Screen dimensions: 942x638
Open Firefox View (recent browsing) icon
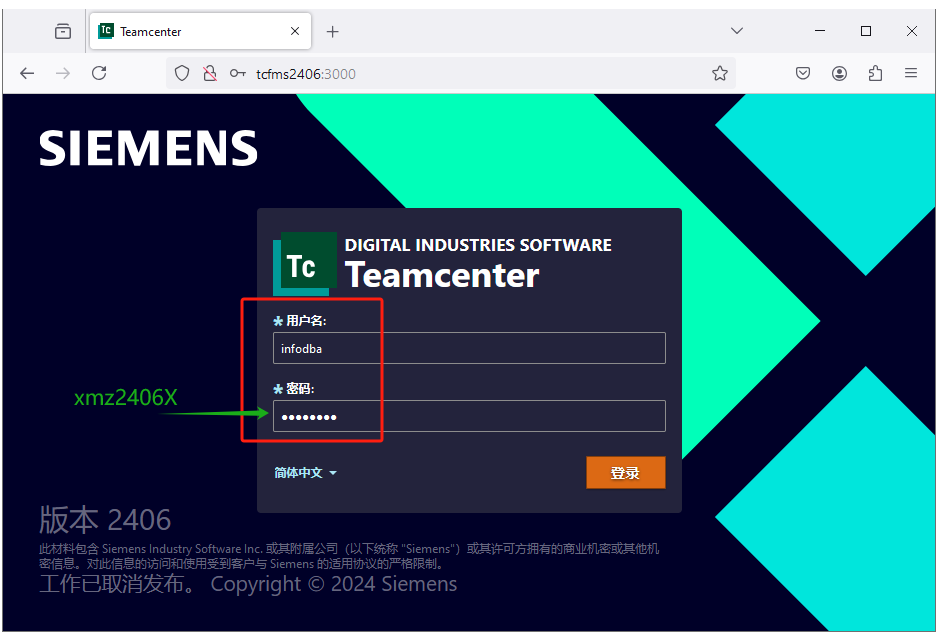pos(63,31)
